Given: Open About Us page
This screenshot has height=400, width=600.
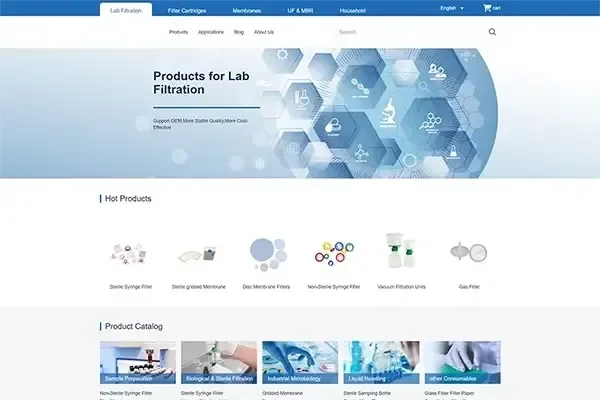Looking at the screenshot, I should click(x=264, y=32).
